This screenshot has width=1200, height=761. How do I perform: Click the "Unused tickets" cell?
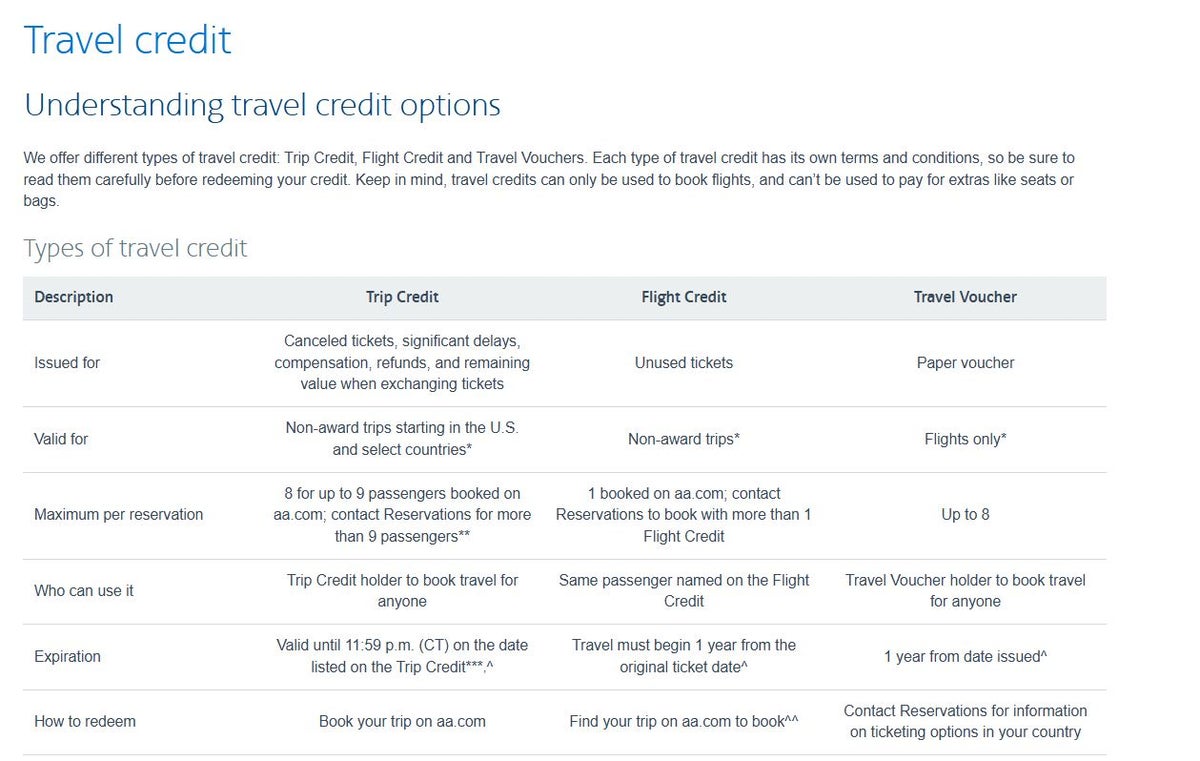click(x=684, y=363)
